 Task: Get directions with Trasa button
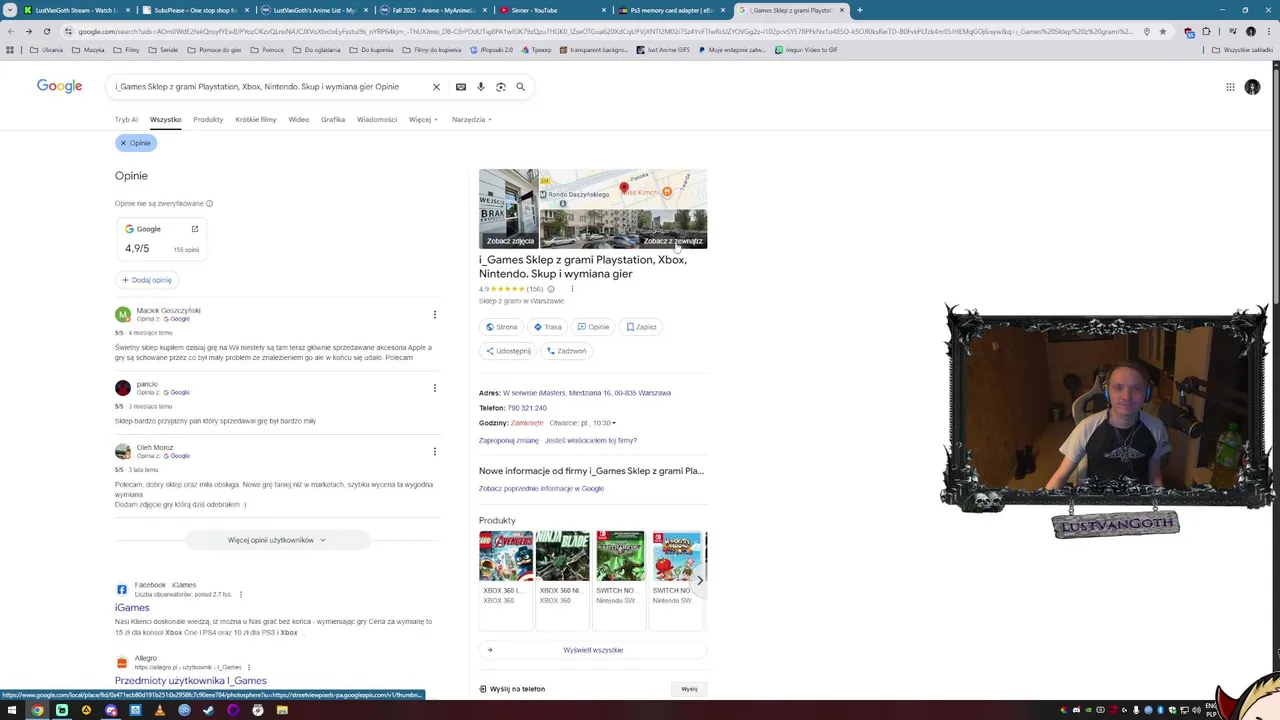[x=547, y=327]
